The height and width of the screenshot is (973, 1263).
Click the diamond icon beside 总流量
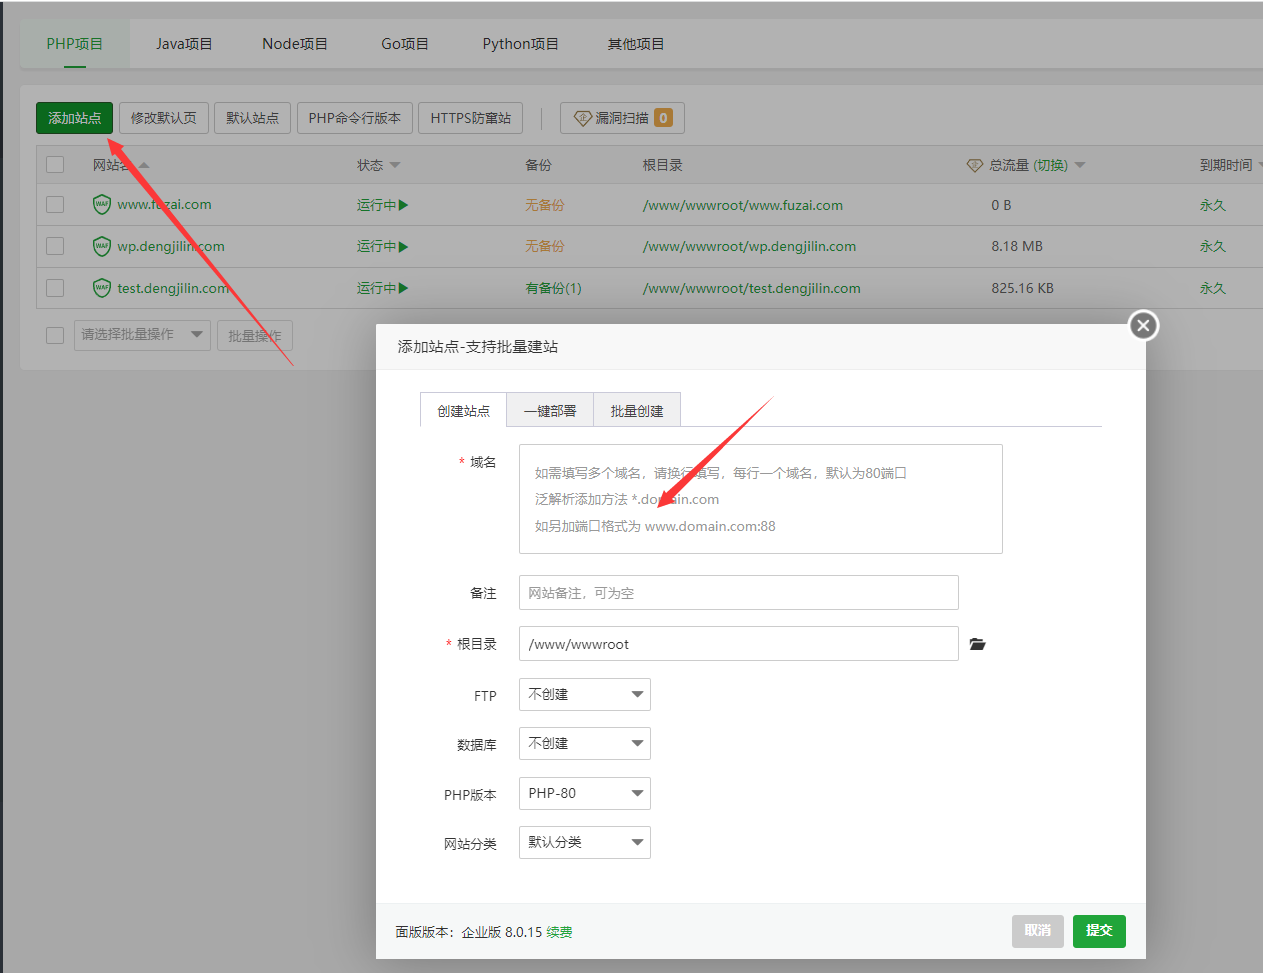coord(975,165)
